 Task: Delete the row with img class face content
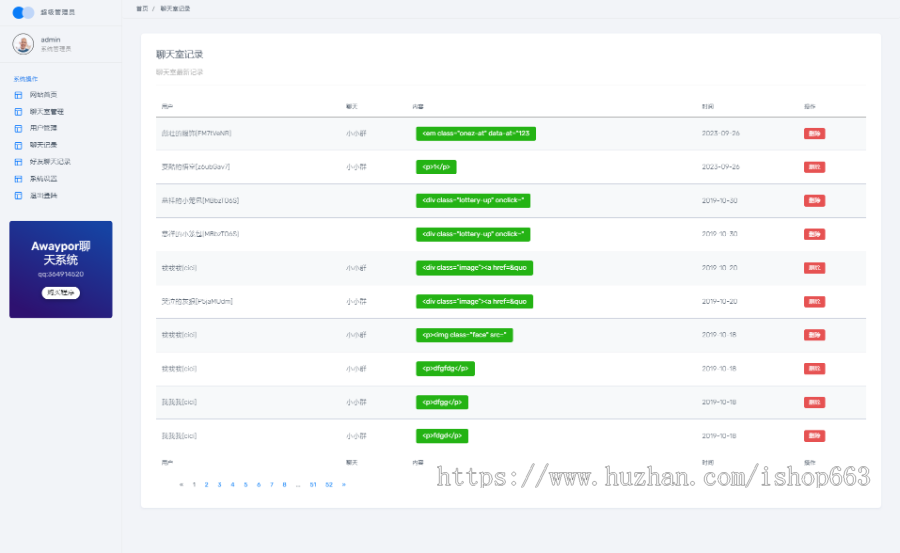pyautogui.click(x=814, y=335)
